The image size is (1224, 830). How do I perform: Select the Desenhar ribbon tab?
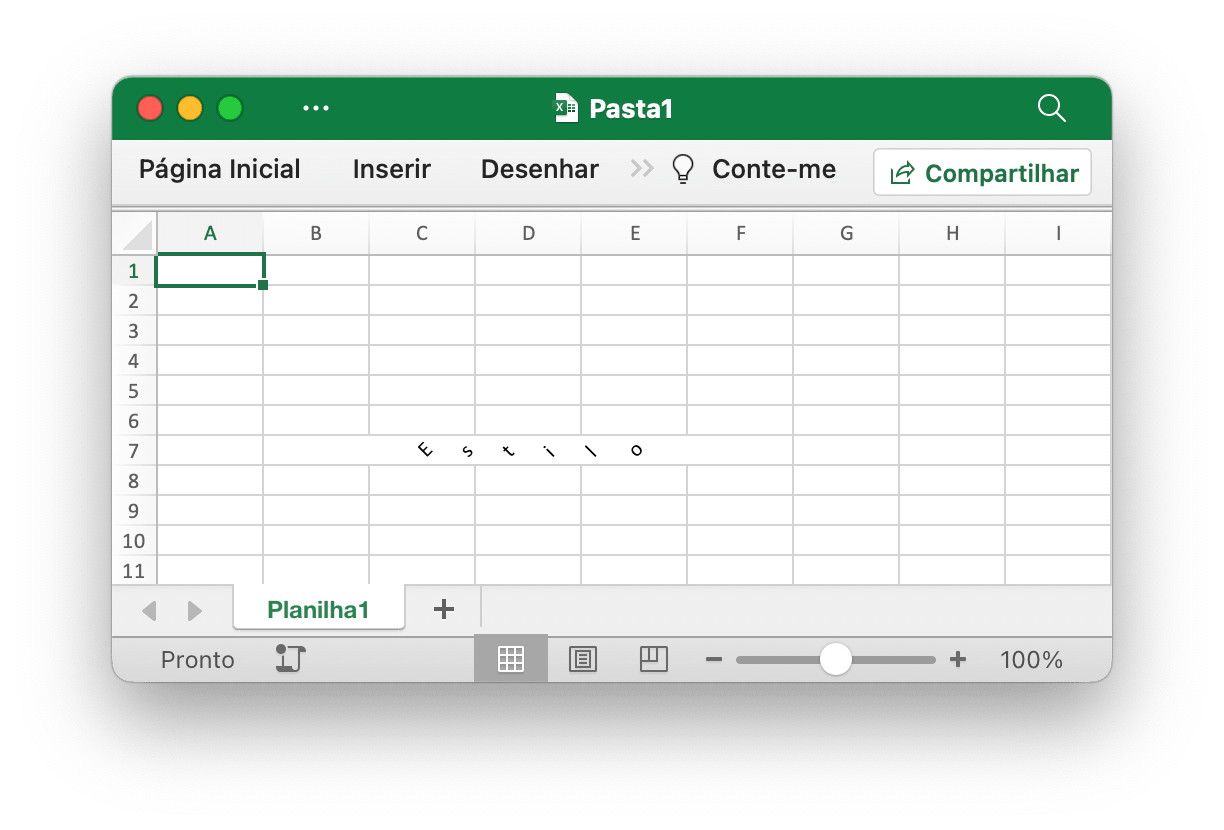coord(539,169)
